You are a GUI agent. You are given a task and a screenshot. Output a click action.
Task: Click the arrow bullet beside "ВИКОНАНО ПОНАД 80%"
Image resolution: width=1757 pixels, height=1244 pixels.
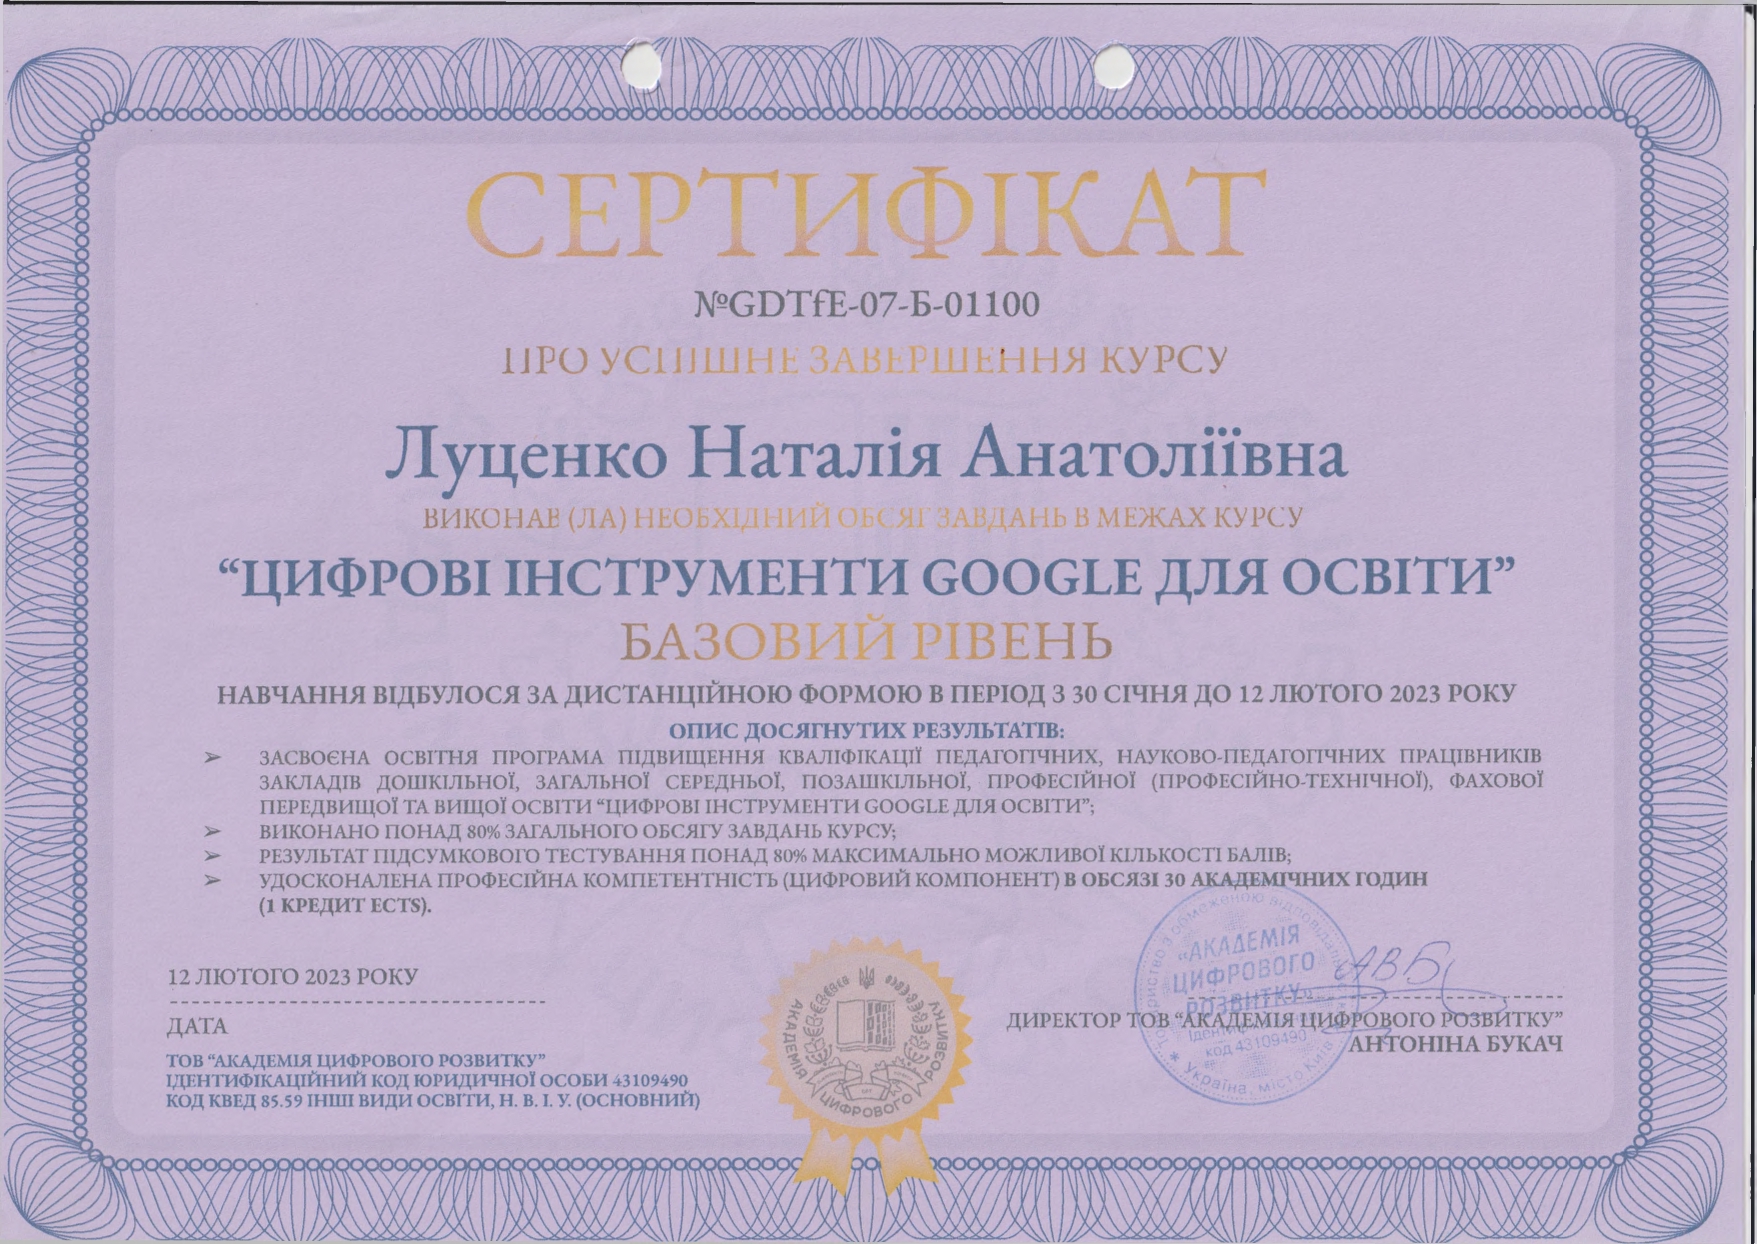point(212,831)
